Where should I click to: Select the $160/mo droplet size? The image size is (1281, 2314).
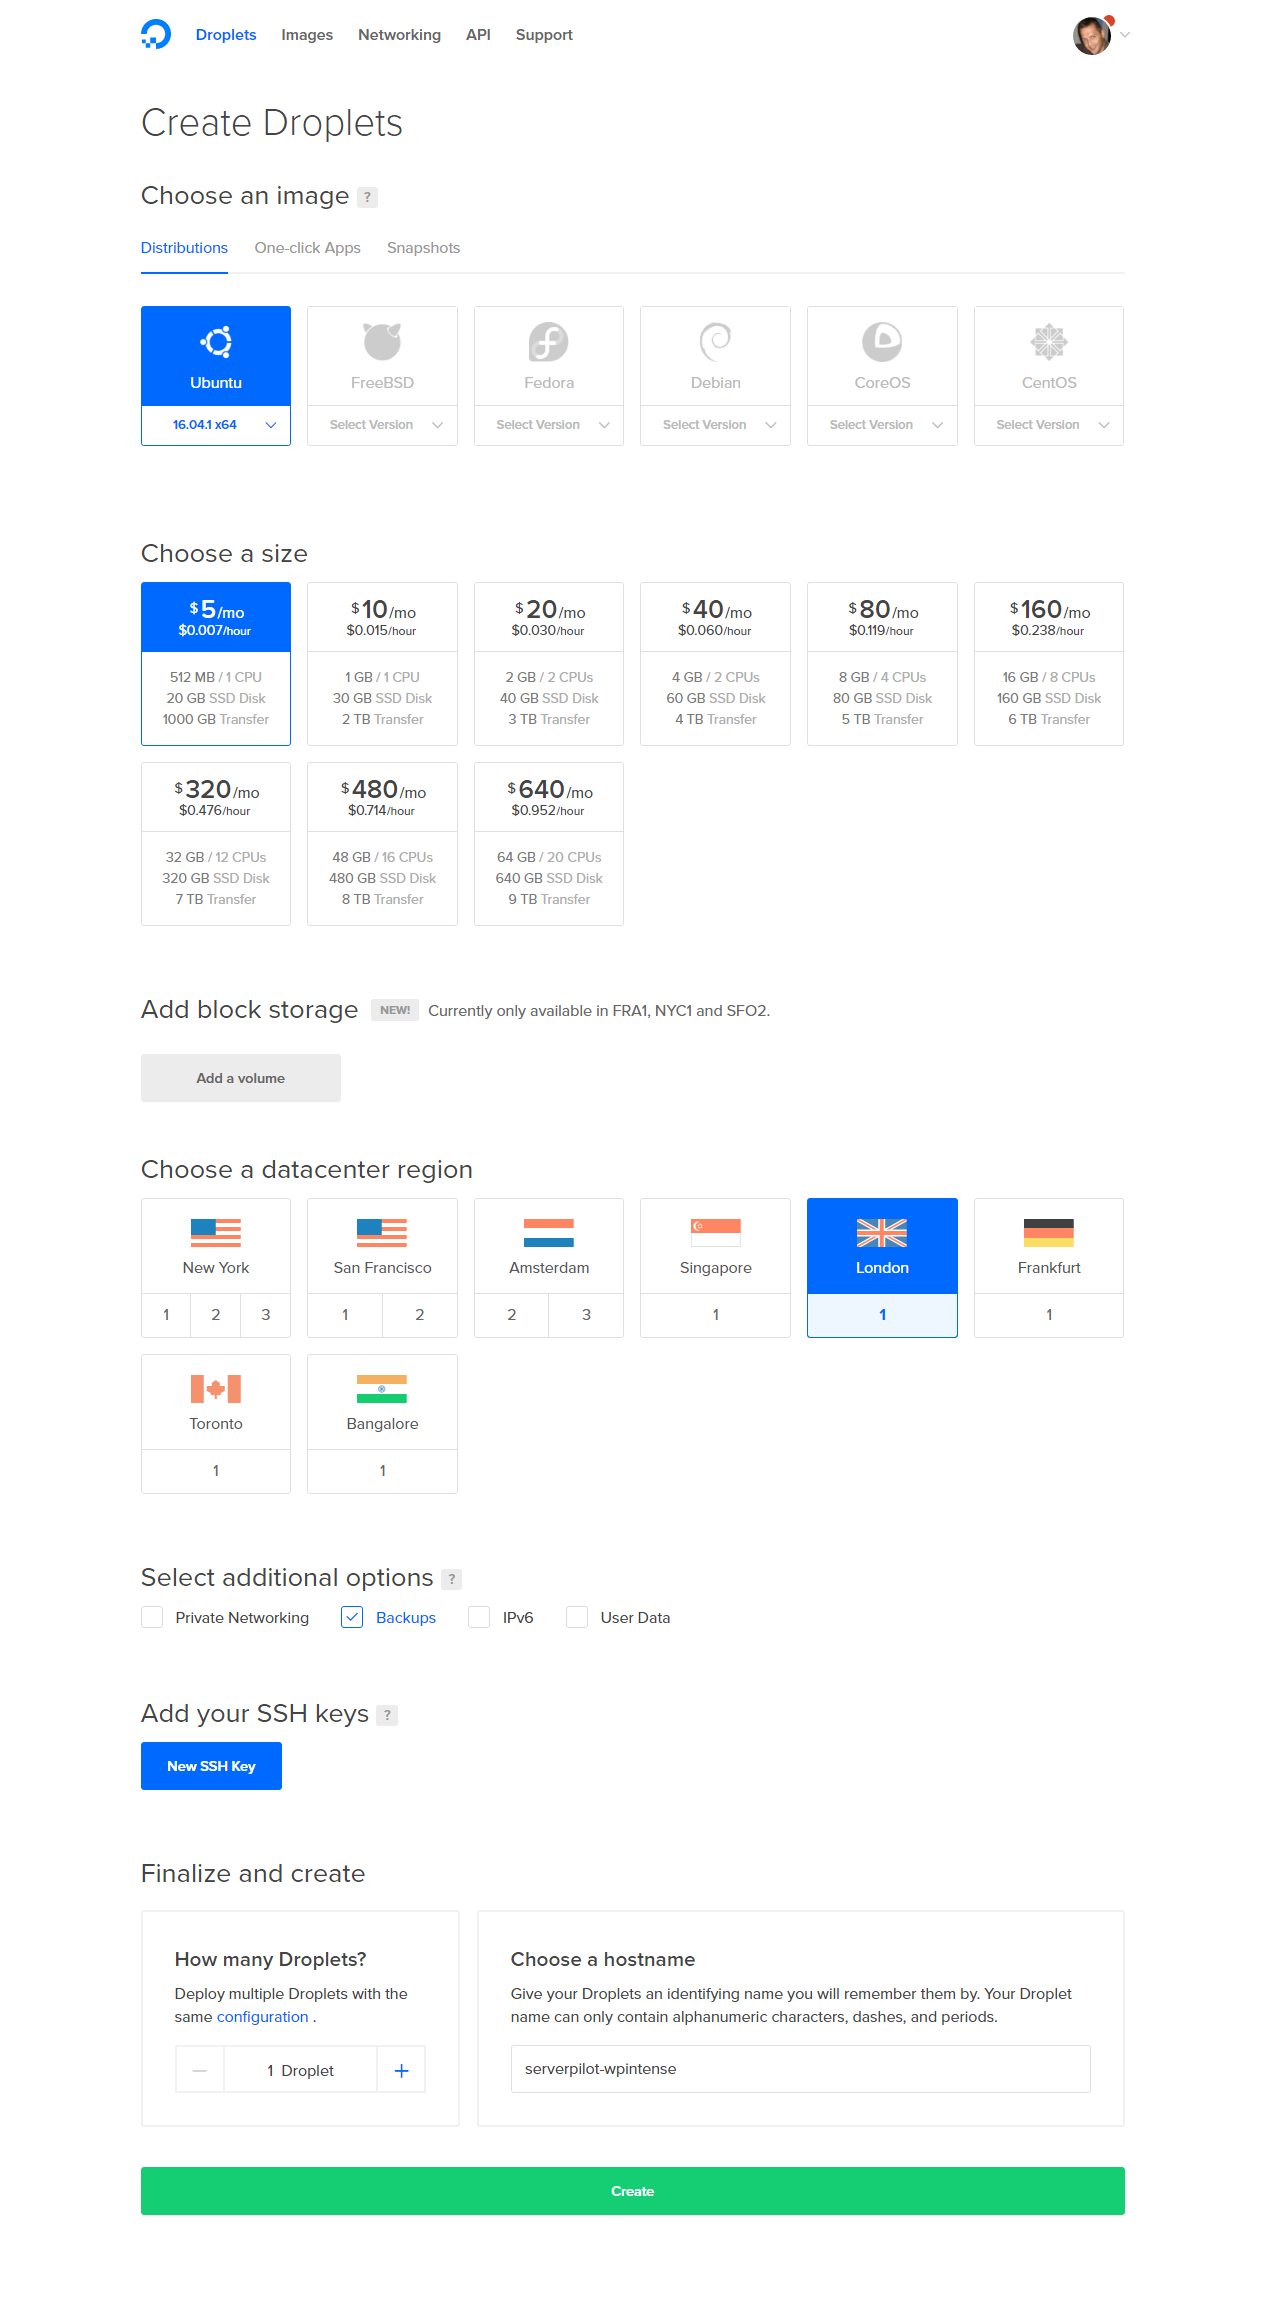[1049, 664]
